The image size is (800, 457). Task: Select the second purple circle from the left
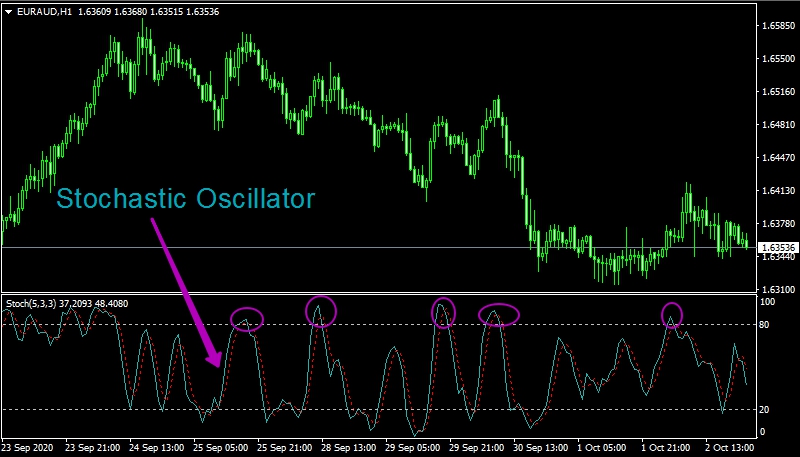(x=321, y=312)
